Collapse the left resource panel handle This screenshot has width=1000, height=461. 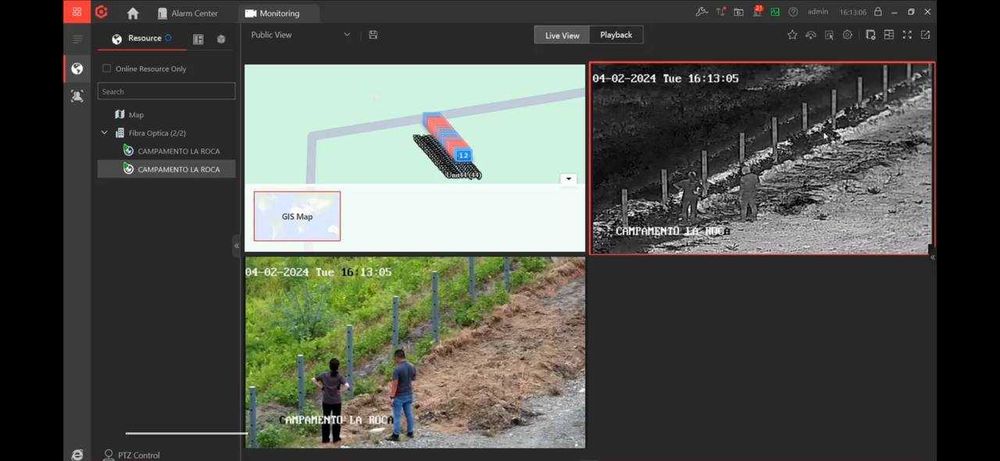click(237, 245)
